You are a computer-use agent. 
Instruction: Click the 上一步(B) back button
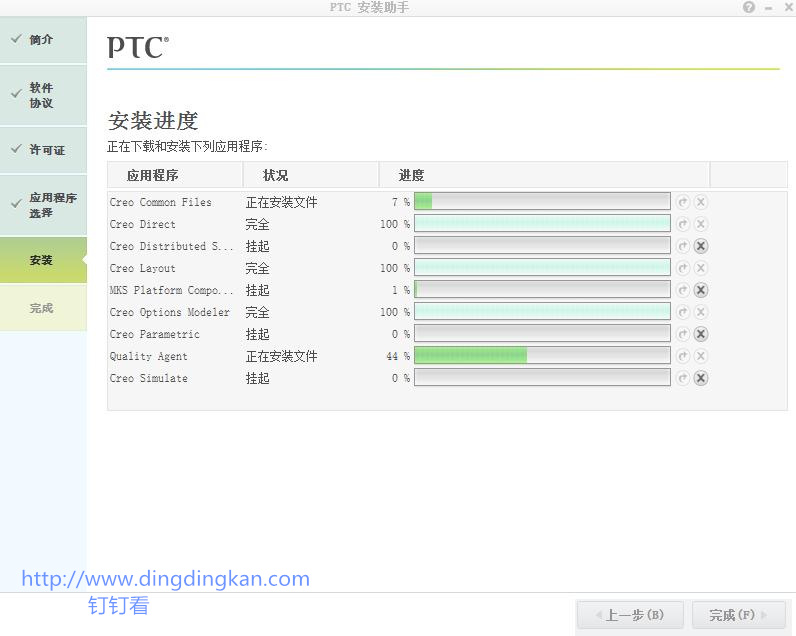pyautogui.click(x=631, y=615)
